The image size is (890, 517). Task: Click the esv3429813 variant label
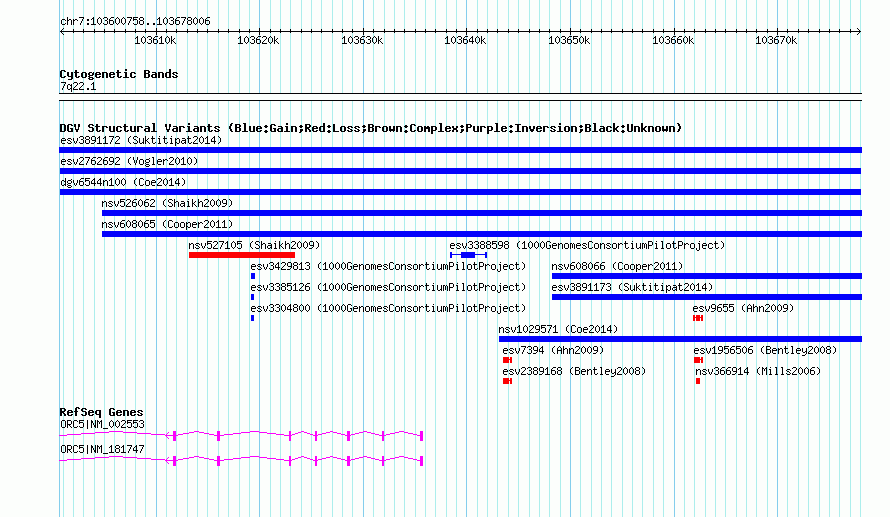click(388, 266)
